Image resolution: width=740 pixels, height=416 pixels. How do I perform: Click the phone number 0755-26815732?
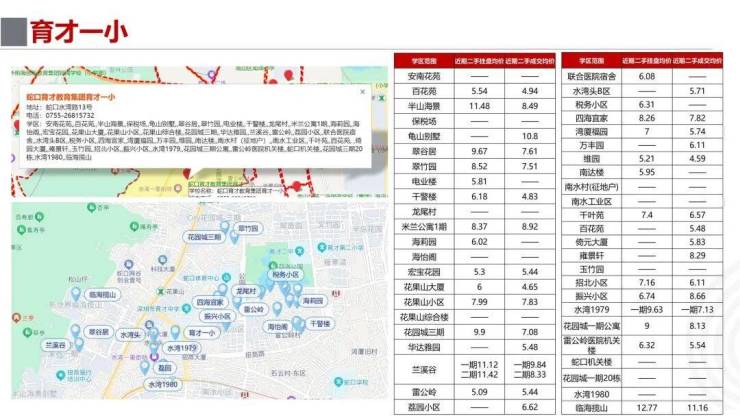[x=69, y=115]
